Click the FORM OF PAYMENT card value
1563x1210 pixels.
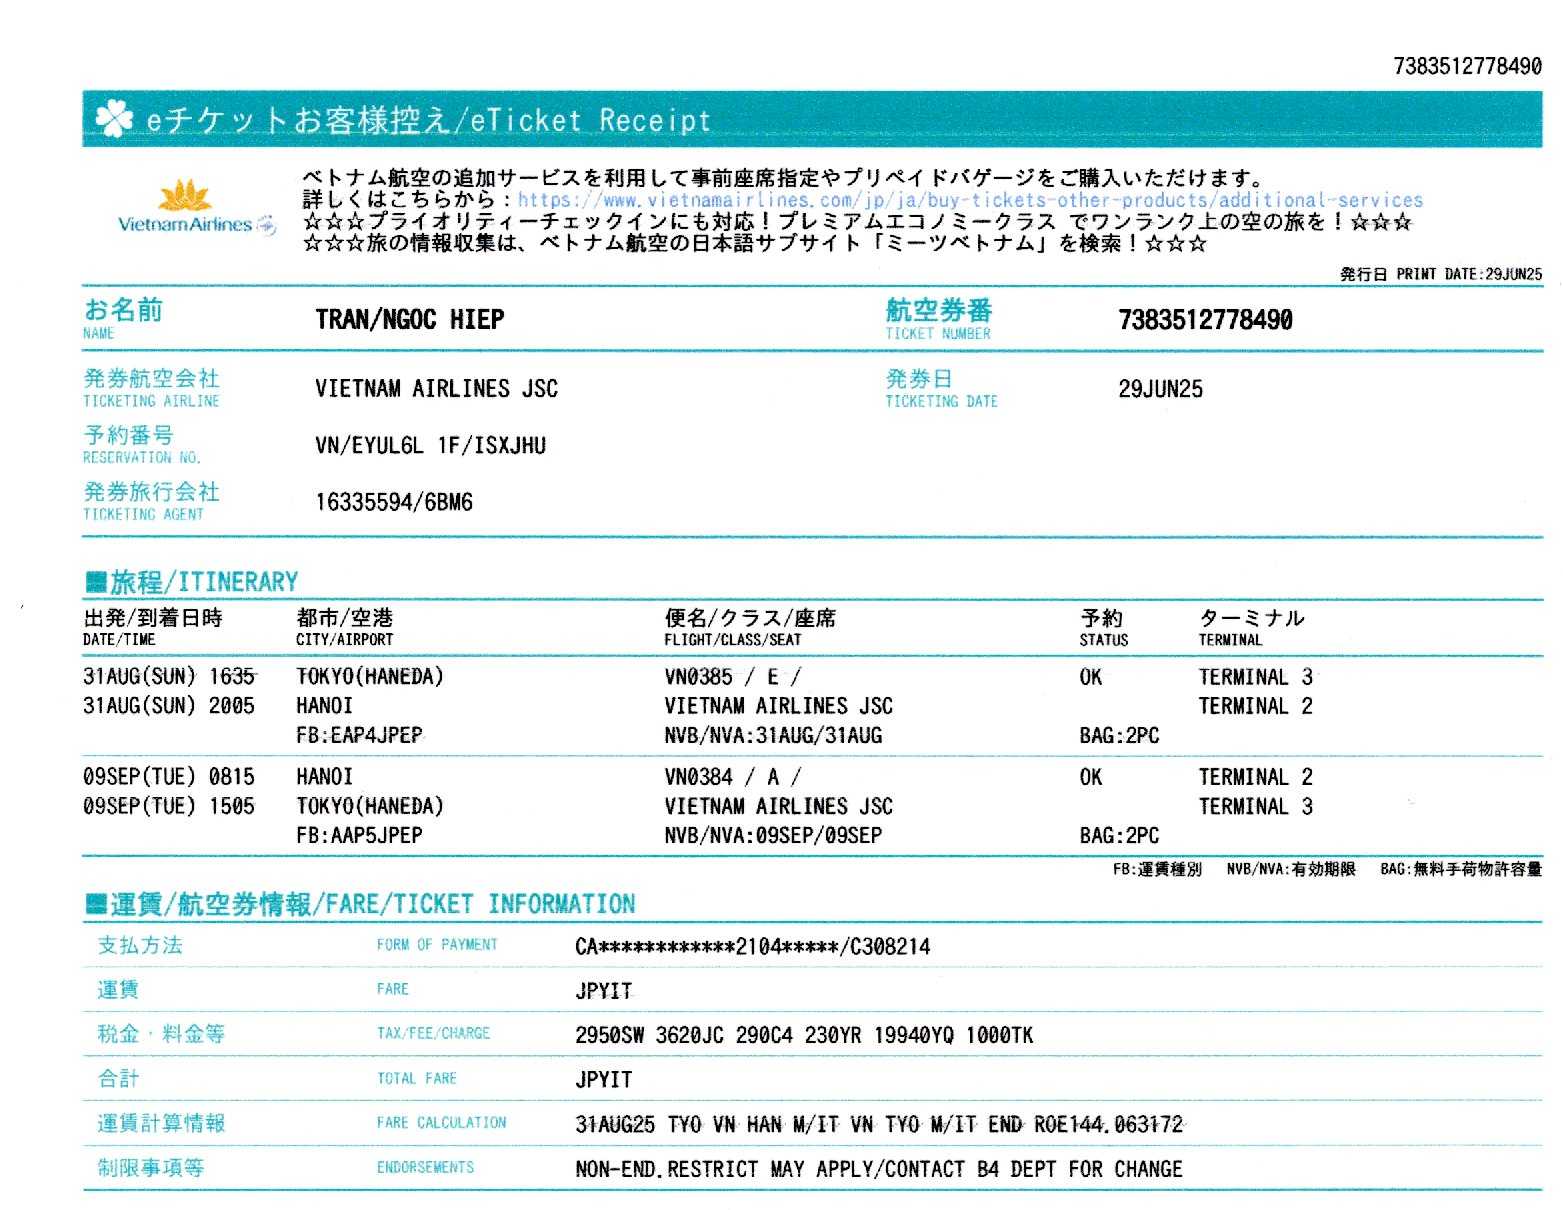tap(752, 946)
